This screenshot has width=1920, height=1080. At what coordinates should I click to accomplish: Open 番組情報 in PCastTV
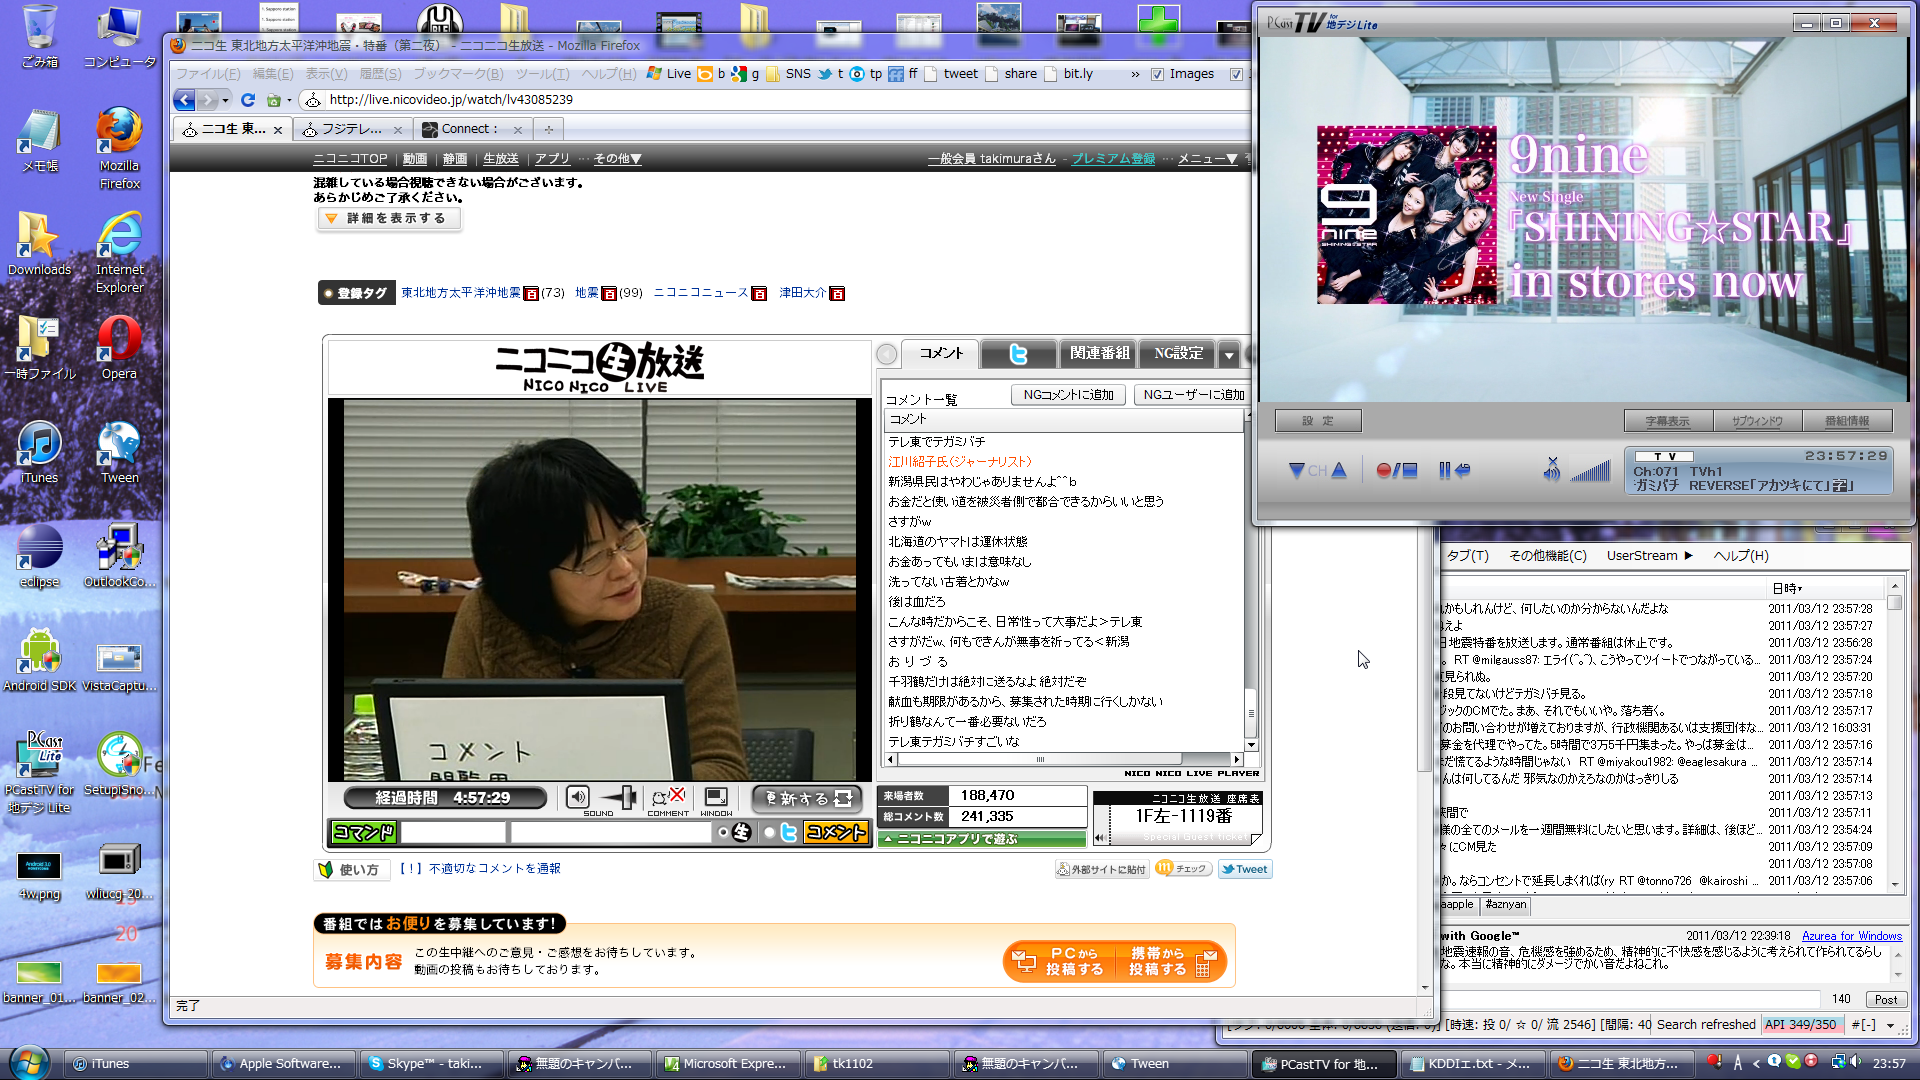click(1846, 421)
